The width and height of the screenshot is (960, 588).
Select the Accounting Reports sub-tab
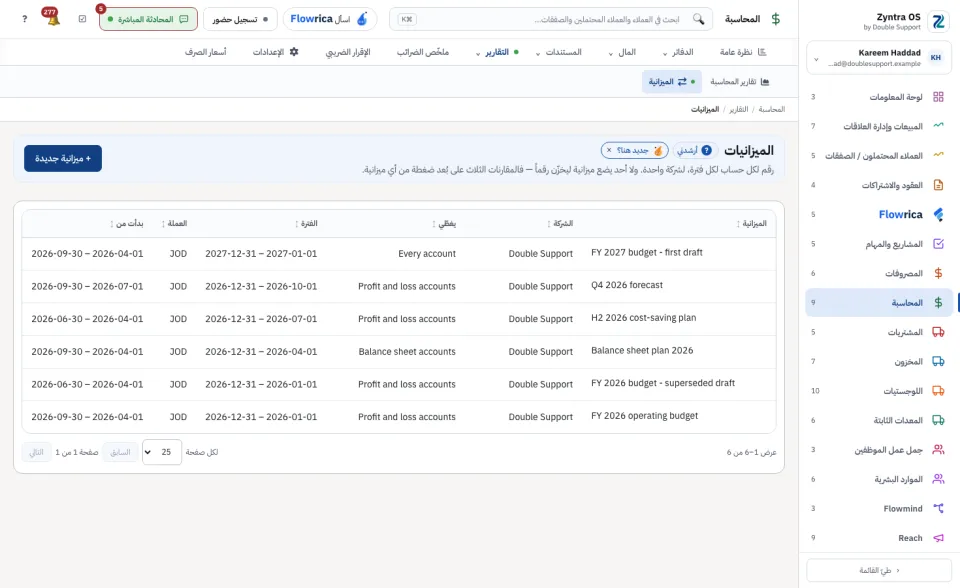point(740,81)
